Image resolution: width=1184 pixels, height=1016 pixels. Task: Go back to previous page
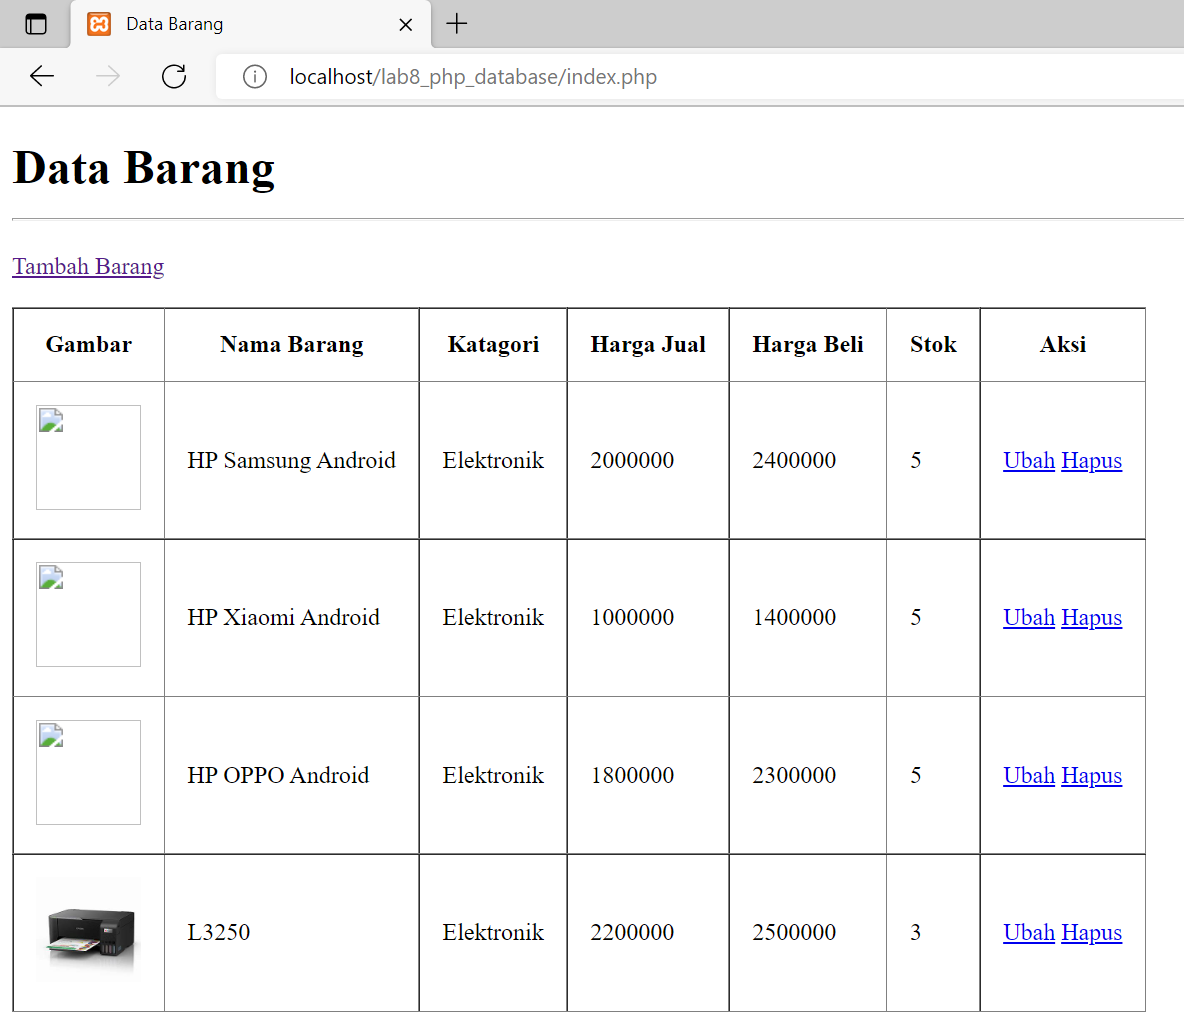click(42, 76)
